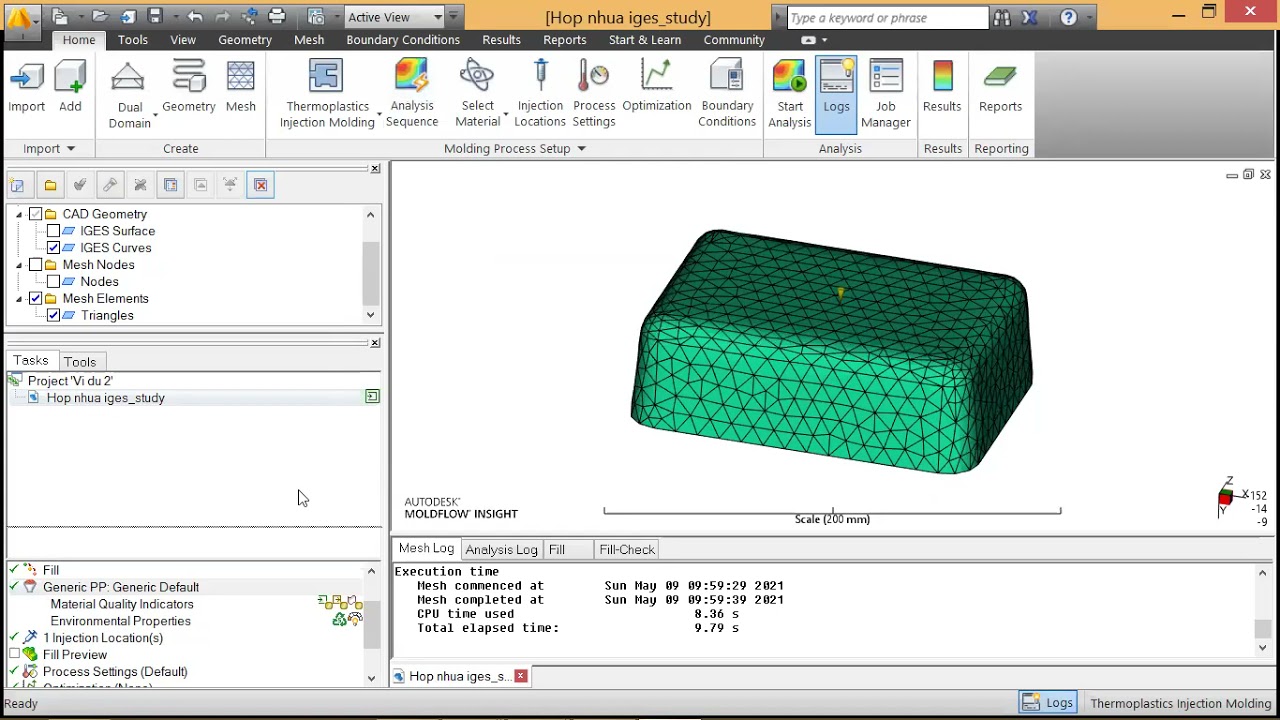The height and width of the screenshot is (720, 1280).
Task: Switch to the Tools panel tab
Action: (x=80, y=362)
